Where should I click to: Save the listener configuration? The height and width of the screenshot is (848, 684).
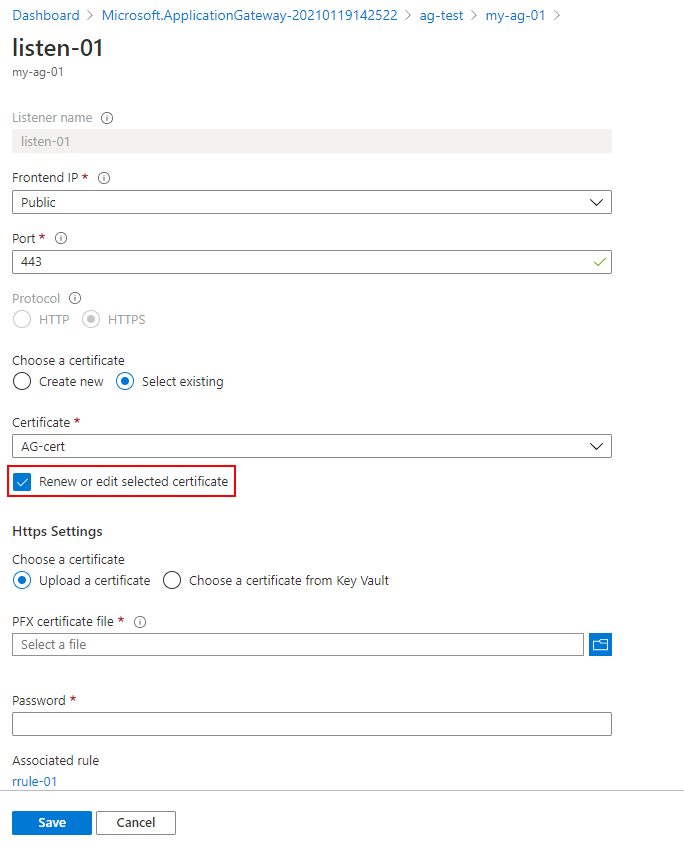52,823
